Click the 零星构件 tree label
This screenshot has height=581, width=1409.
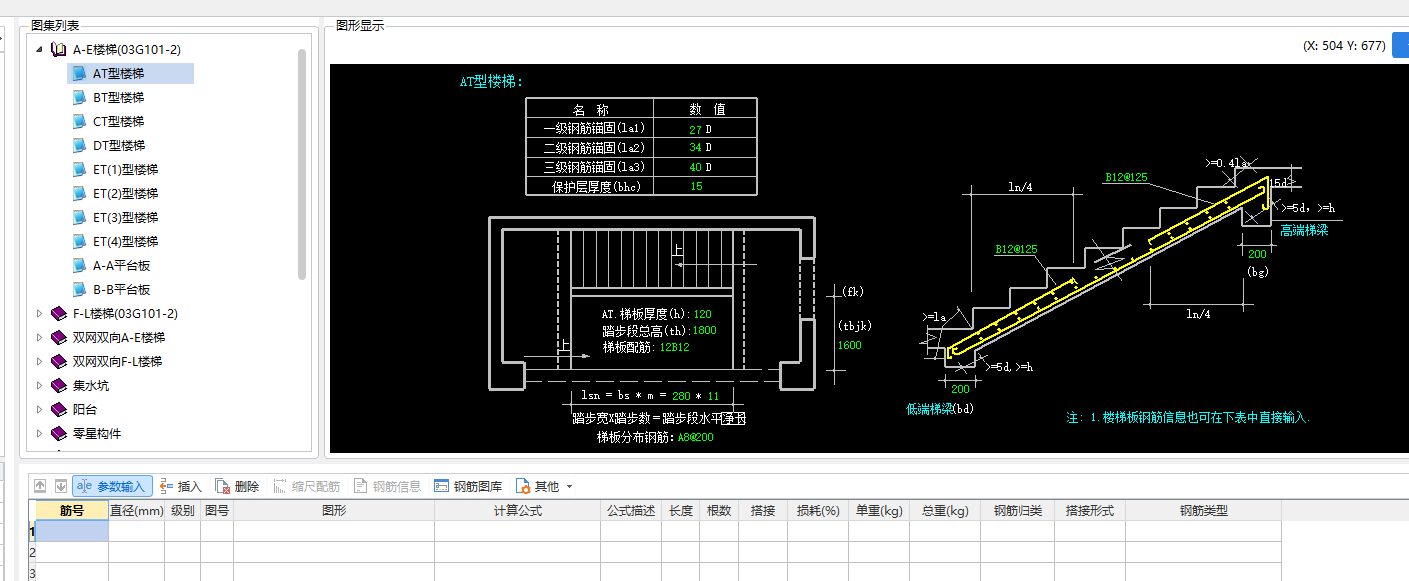pos(98,433)
